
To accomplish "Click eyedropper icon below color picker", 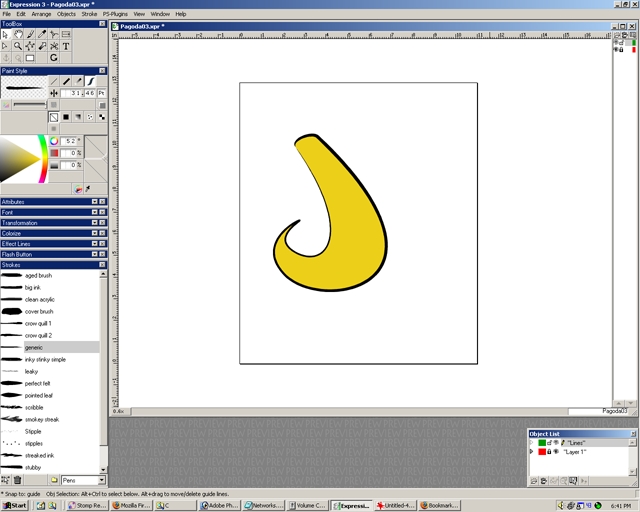I will tap(88, 189).
